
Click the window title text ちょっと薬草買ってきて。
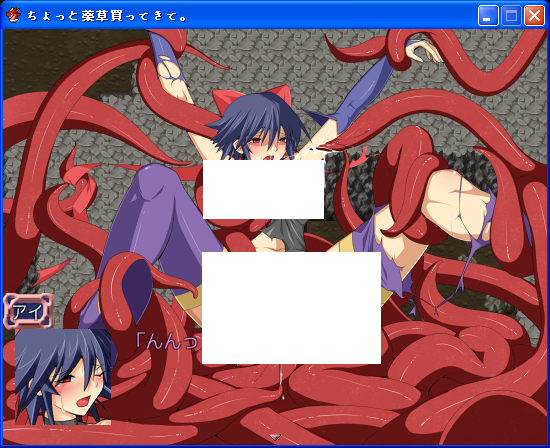(107, 16)
